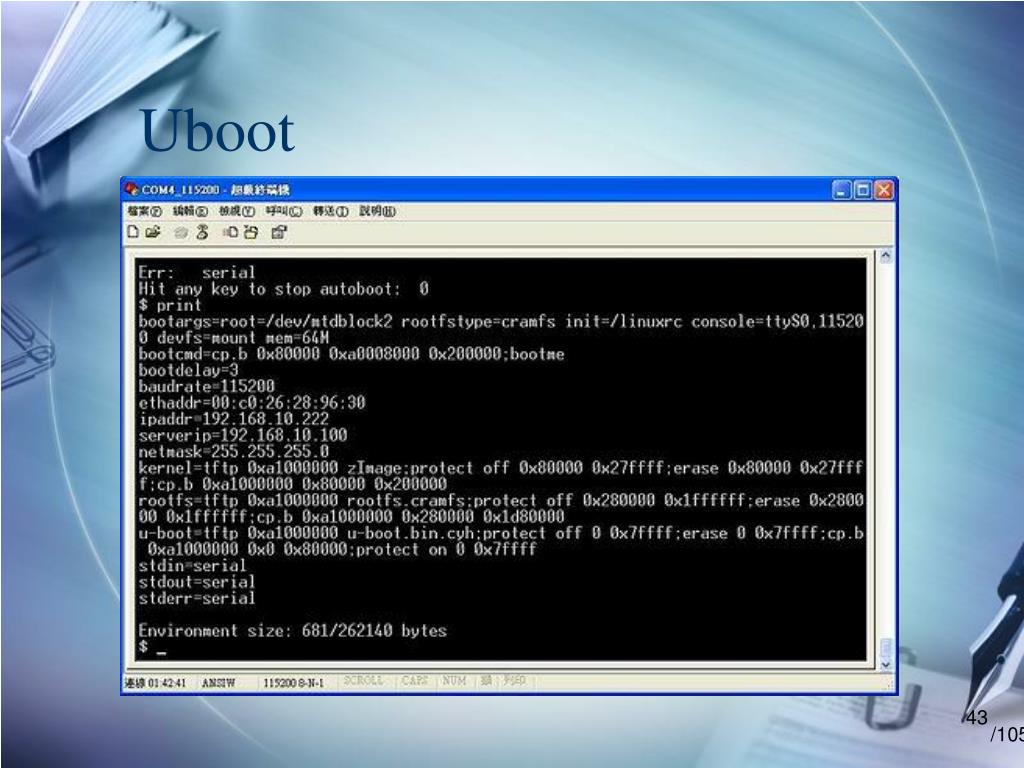Click the 'kernel=tftp 0xa1000000 zImage' line
The width and height of the screenshot is (1024, 768).
[x=501, y=475]
